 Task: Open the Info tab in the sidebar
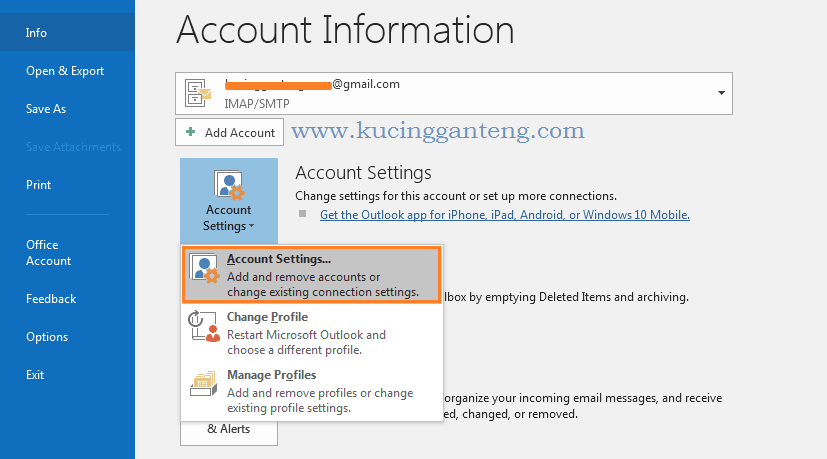point(67,33)
